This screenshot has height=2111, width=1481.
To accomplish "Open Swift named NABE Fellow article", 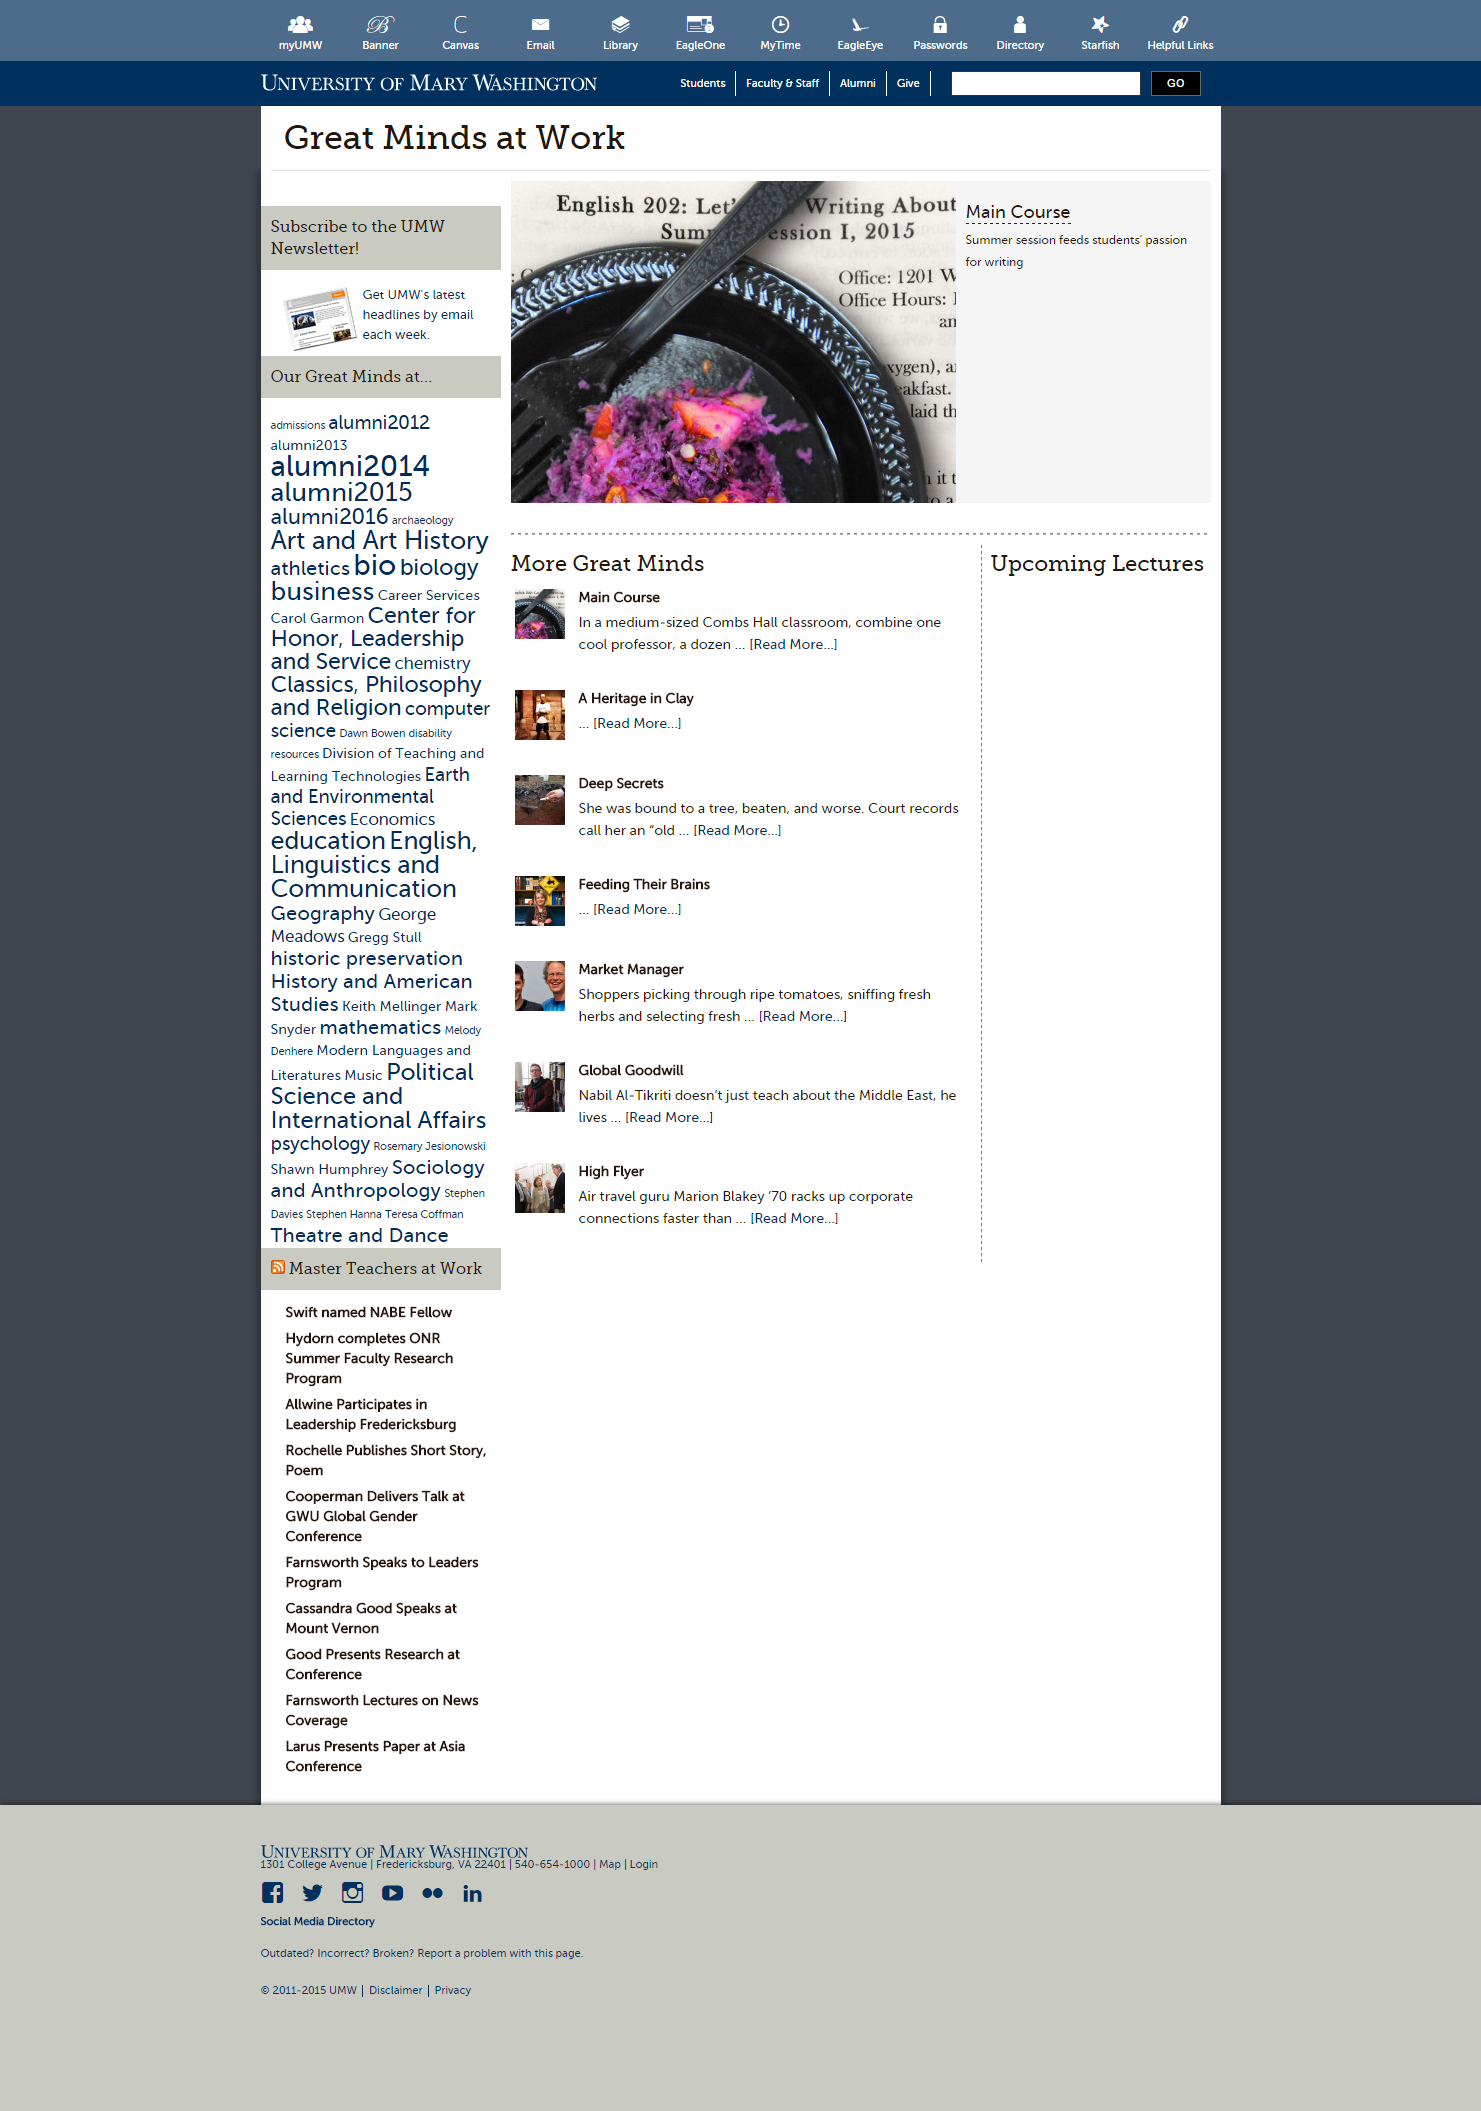I will (368, 1312).
